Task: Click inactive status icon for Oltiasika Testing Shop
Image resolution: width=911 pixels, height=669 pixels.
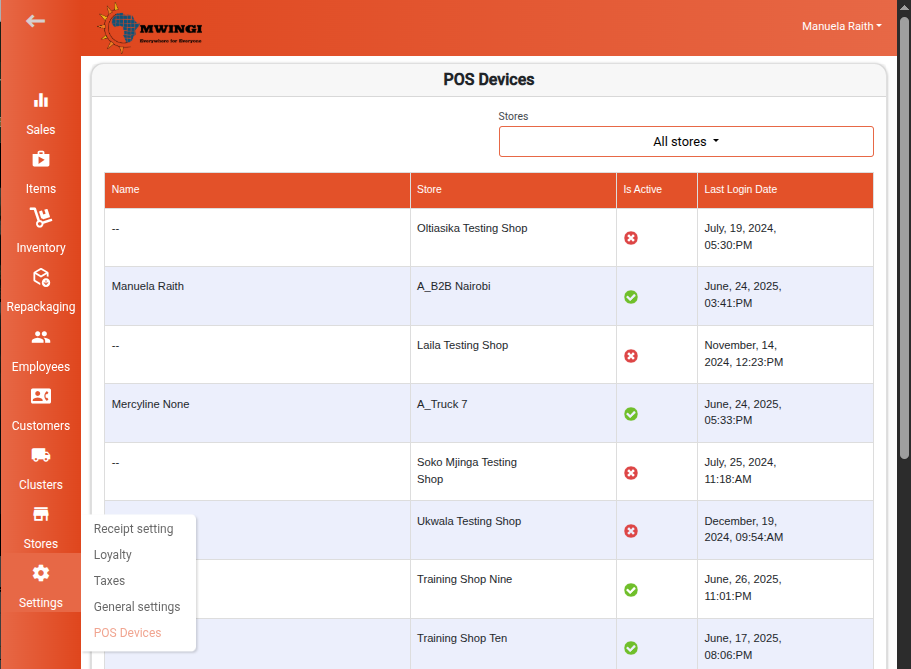Action: coord(631,238)
